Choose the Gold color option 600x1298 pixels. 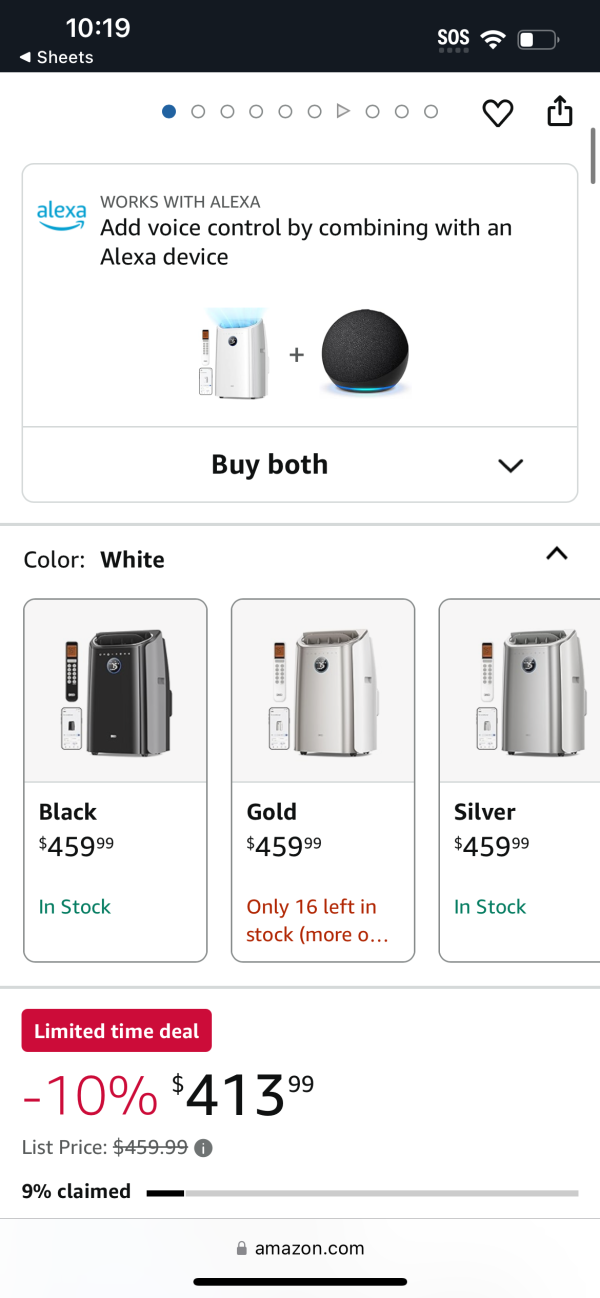coord(323,780)
